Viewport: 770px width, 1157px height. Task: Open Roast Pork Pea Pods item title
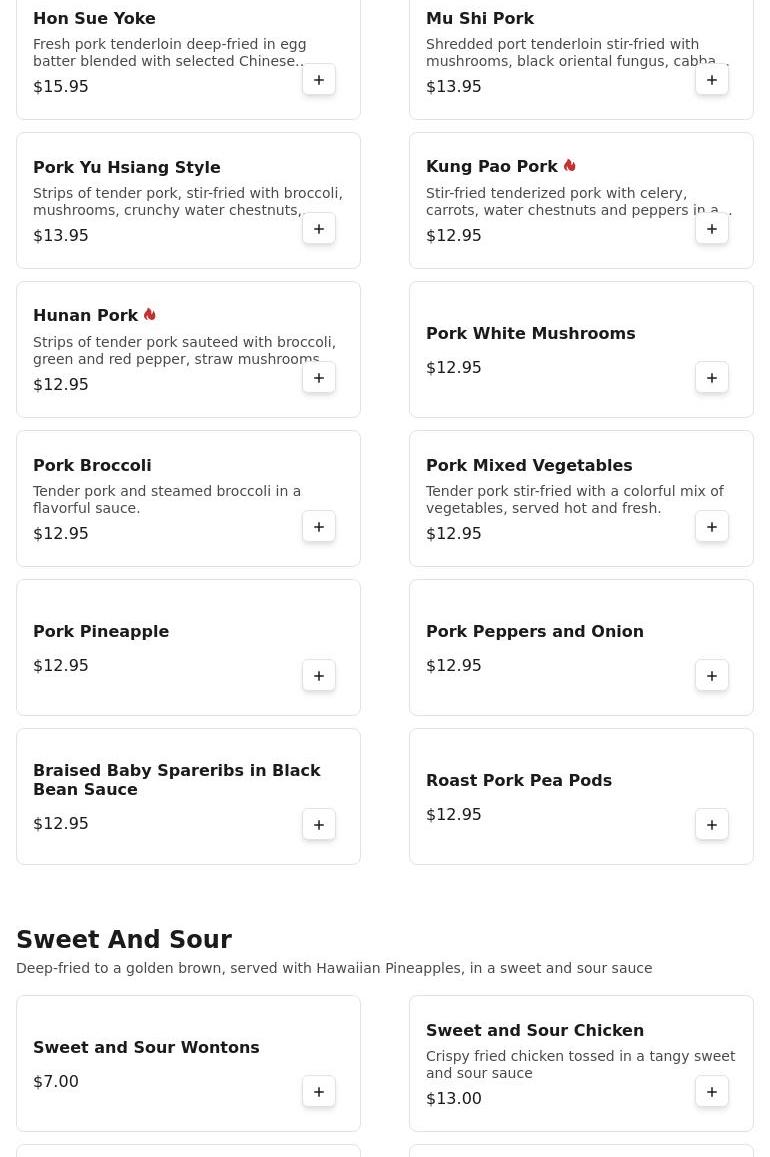518,781
